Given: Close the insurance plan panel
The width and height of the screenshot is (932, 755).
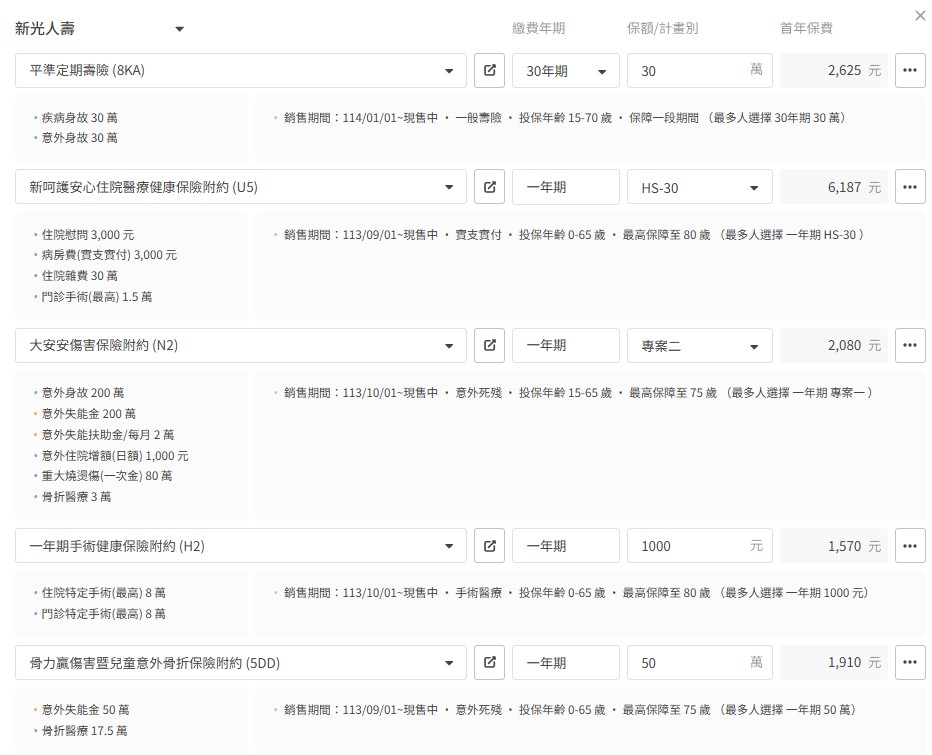Looking at the screenshot, I should coord(920,16).
